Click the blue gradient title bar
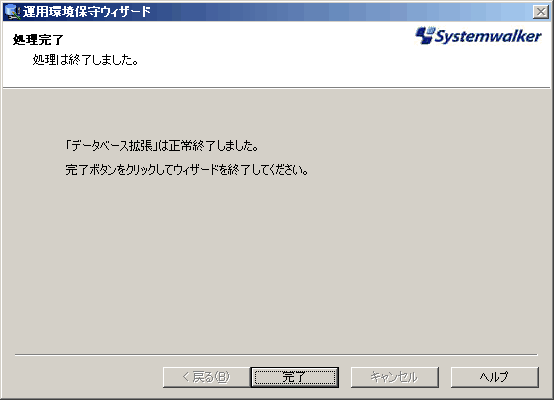This screenshot has width=554, height=400. pos(339,12)
